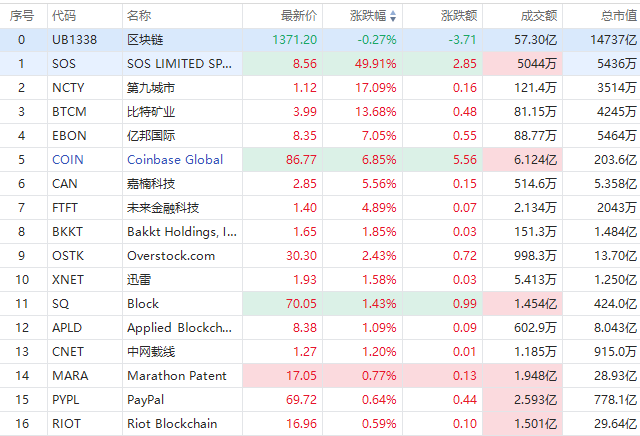This screenshot has height=436, width=640.
Task: Click the 424.0亿 market cap for SQ
Action: (x=616, y=304)
